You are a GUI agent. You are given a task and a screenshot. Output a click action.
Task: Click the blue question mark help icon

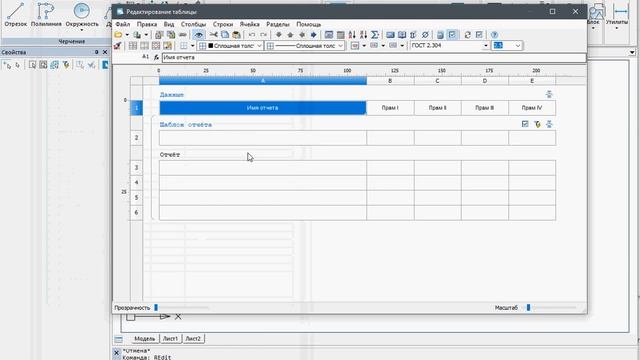[x=494, y=35]
